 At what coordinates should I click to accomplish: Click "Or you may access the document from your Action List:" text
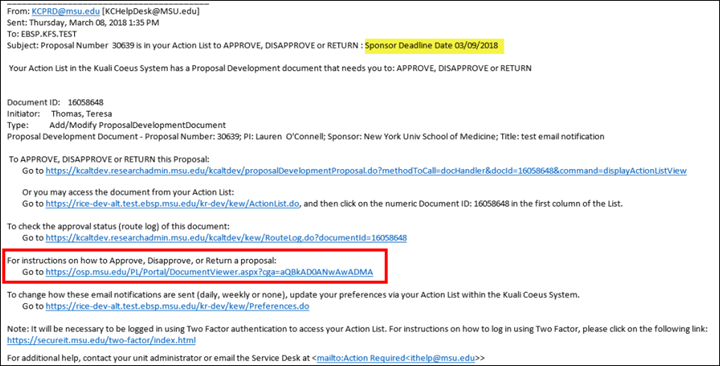click(128, 192)
